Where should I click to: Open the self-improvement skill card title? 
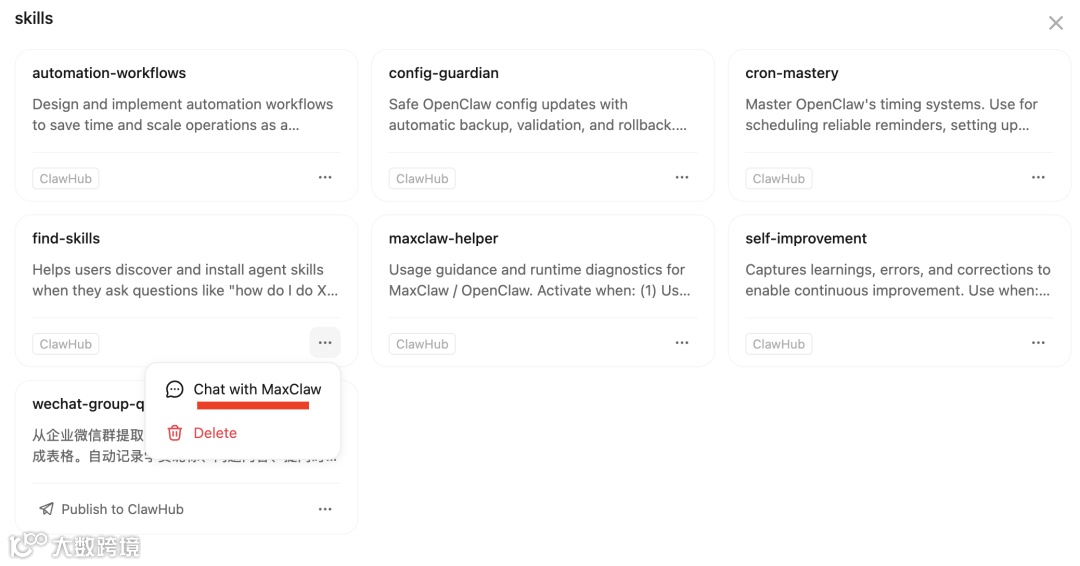pos(806,238)
